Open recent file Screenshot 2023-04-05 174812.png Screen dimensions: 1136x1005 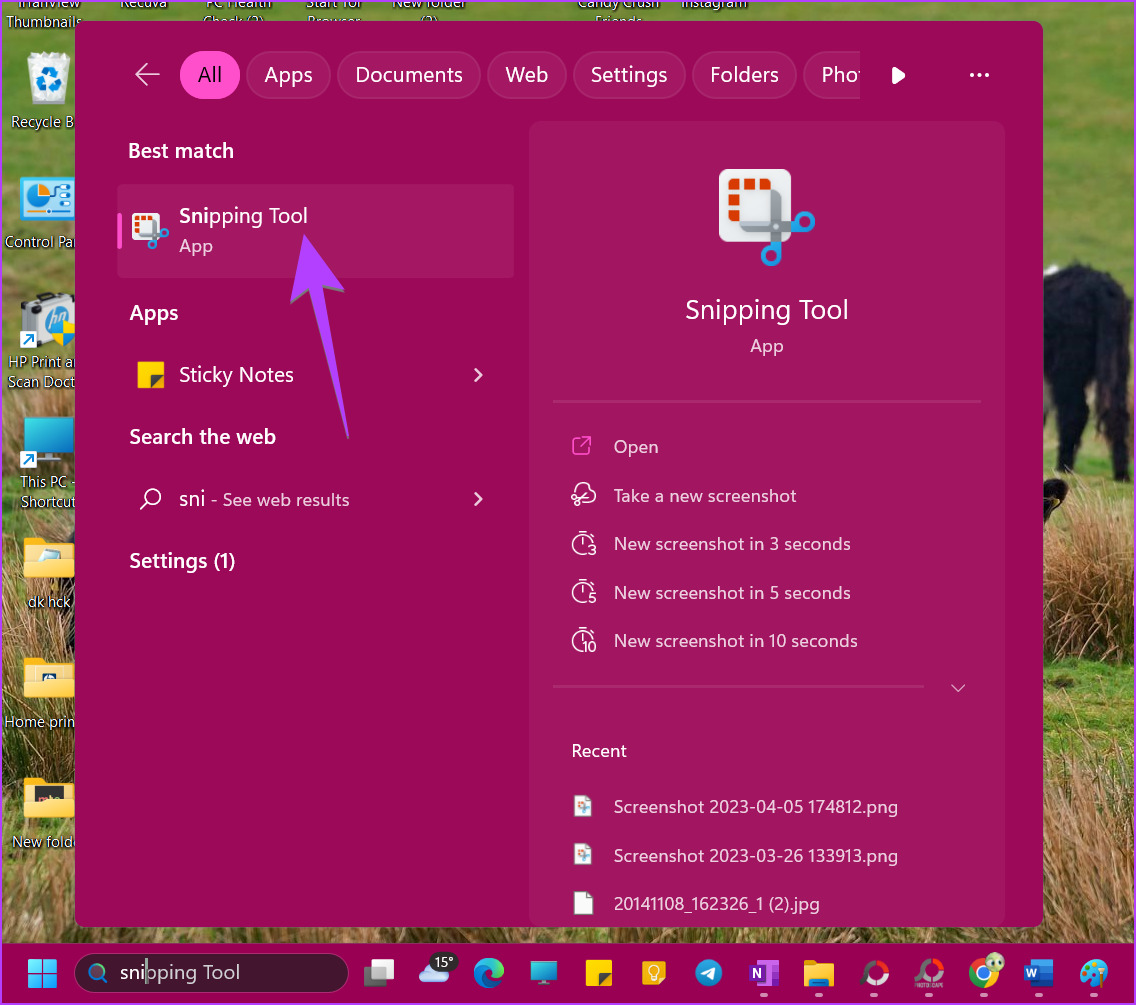pyautogui.click(x=735, y=806)
